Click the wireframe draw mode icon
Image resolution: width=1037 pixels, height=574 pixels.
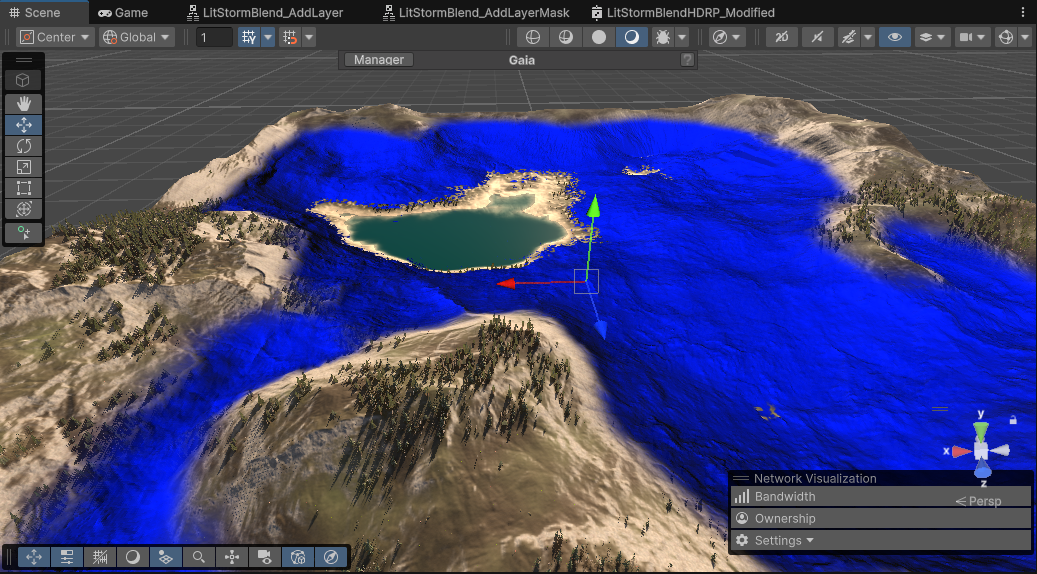(533, 37)
